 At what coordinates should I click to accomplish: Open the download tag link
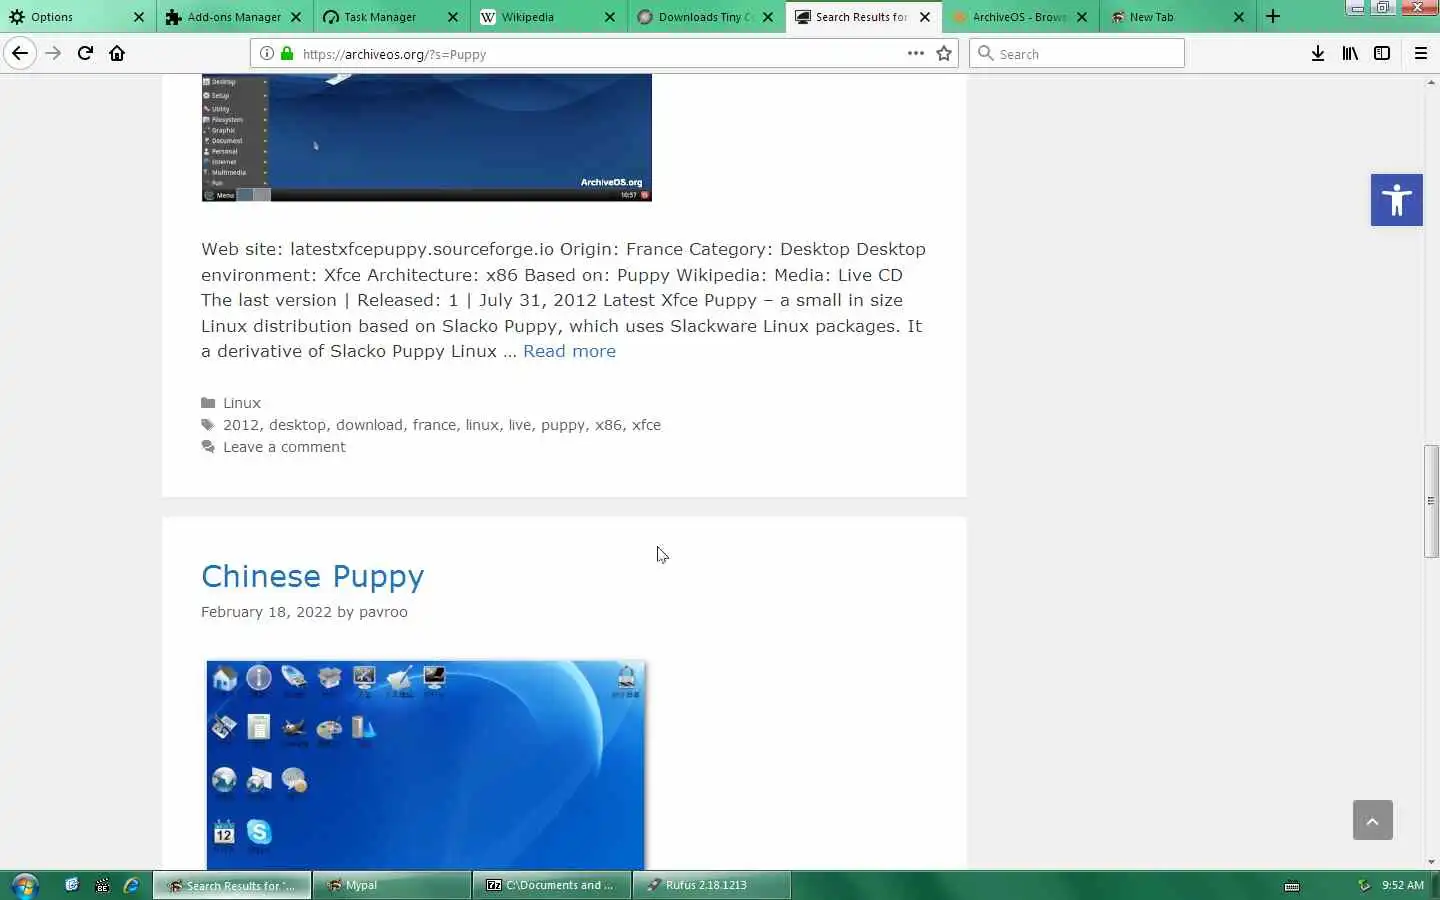point(369,425)
